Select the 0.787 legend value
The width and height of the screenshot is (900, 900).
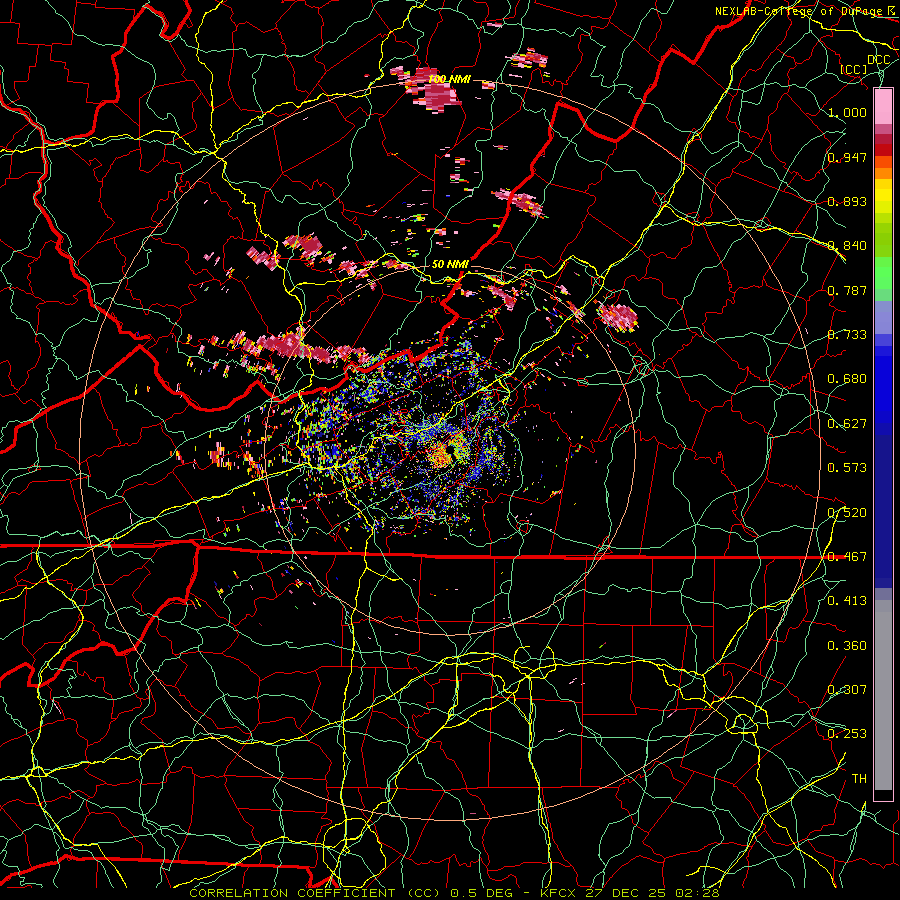tap(847, 290)
